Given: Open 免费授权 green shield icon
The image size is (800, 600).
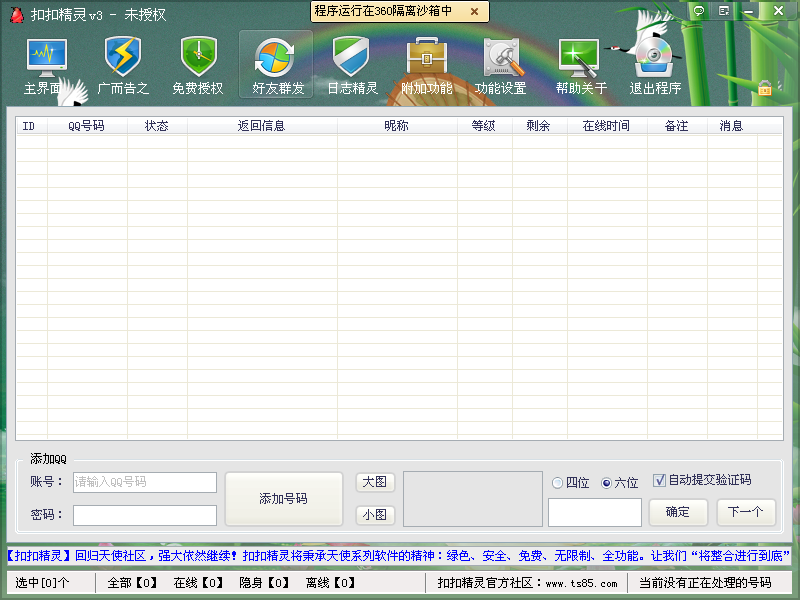Looking at the screenshot, I should click(x=198, y=65).
